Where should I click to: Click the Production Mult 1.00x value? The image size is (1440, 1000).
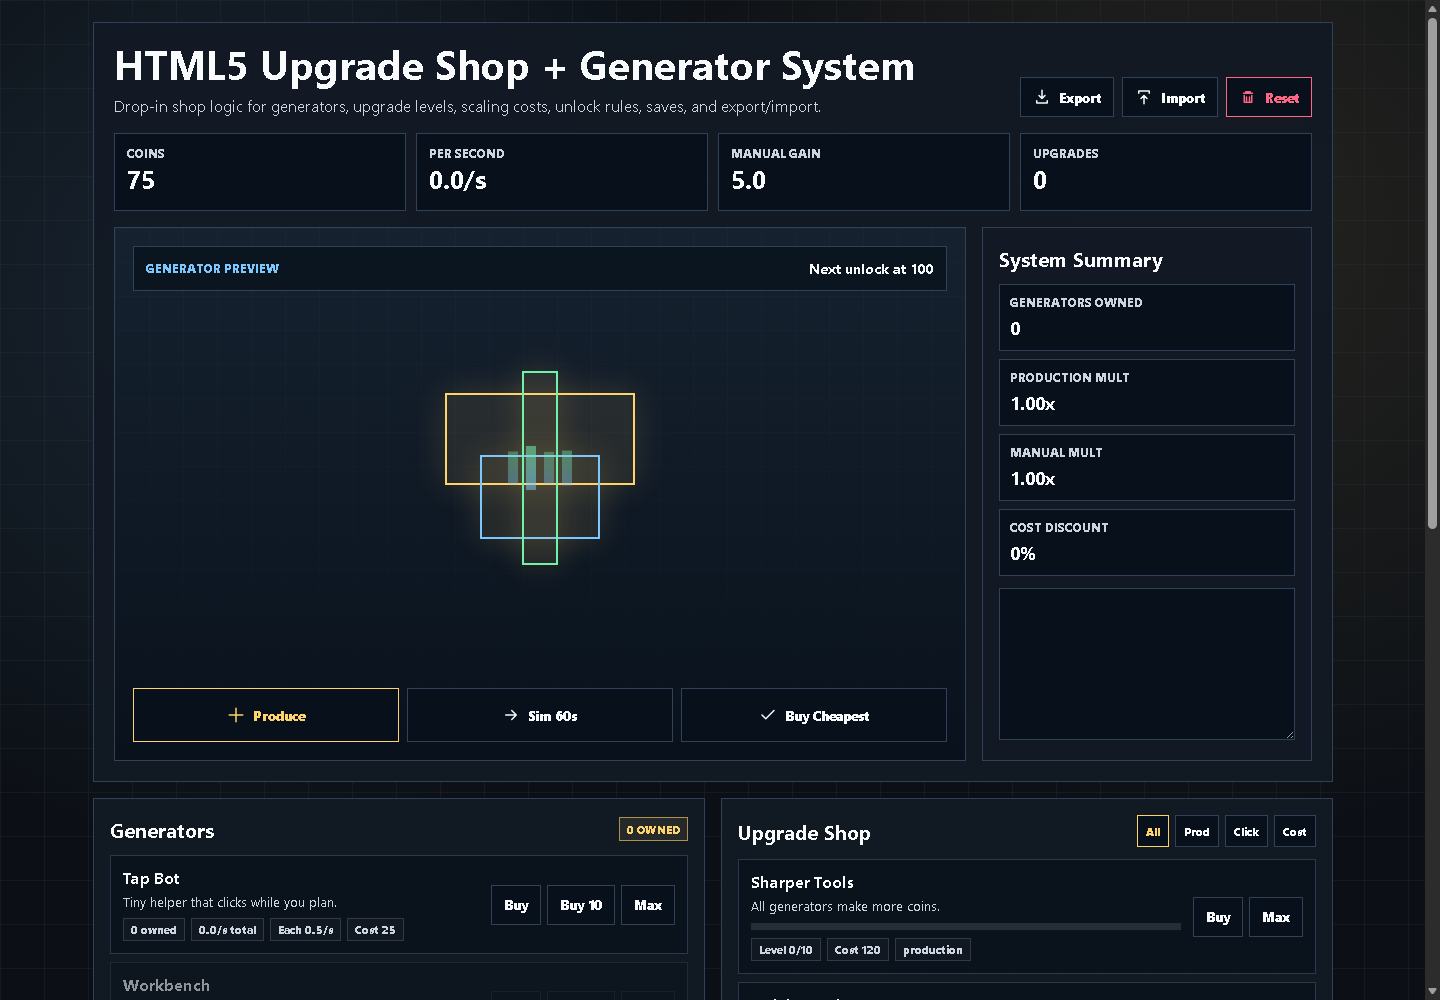1033,404
